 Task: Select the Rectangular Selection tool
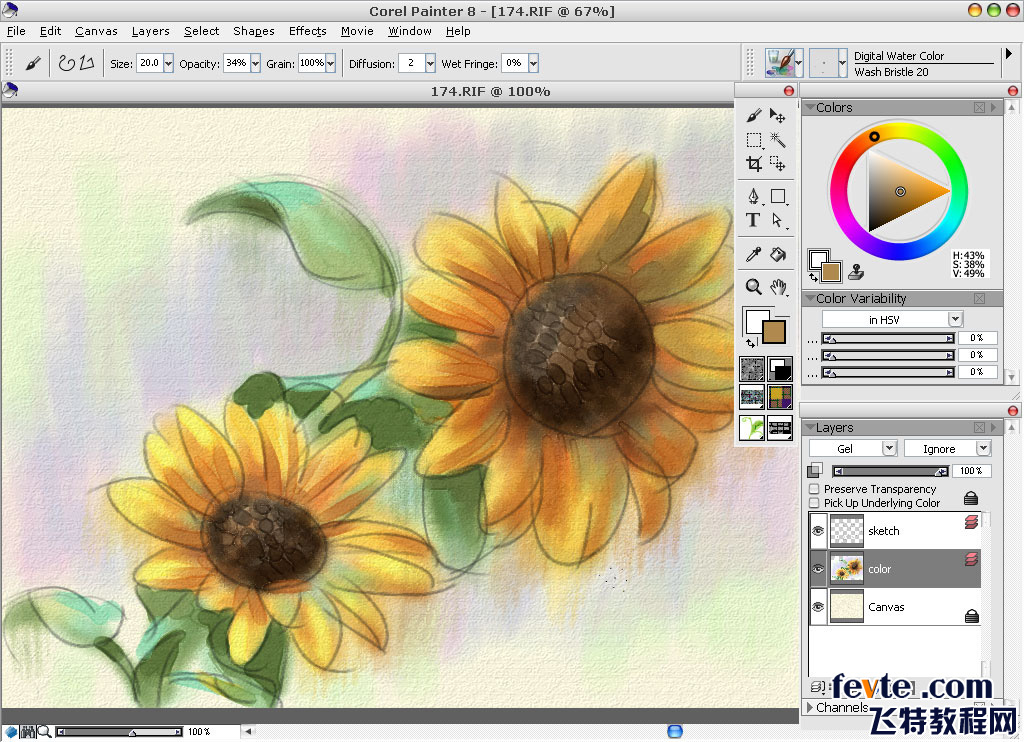click(754, 140)
